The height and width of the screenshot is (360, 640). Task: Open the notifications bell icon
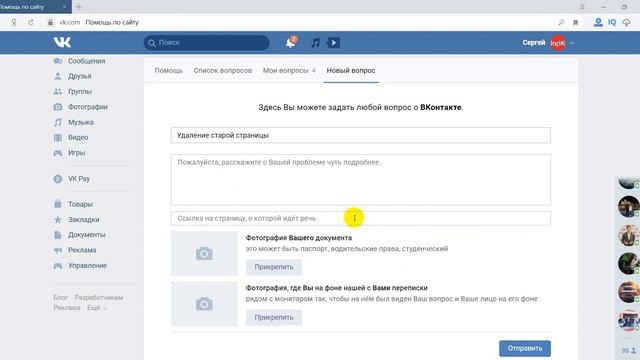coord(291,42)
